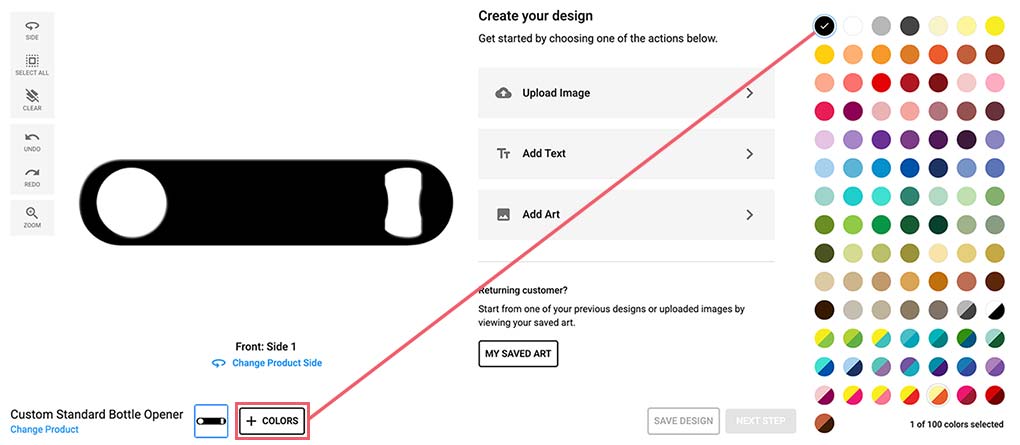
Task: Follow the Change Product link
Action: [44, 429]
